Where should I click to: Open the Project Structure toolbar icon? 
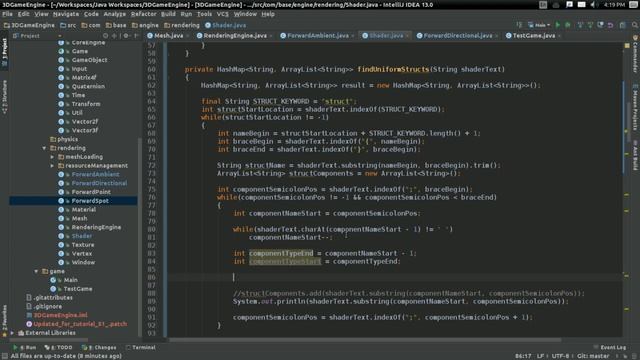coord(622,25)
